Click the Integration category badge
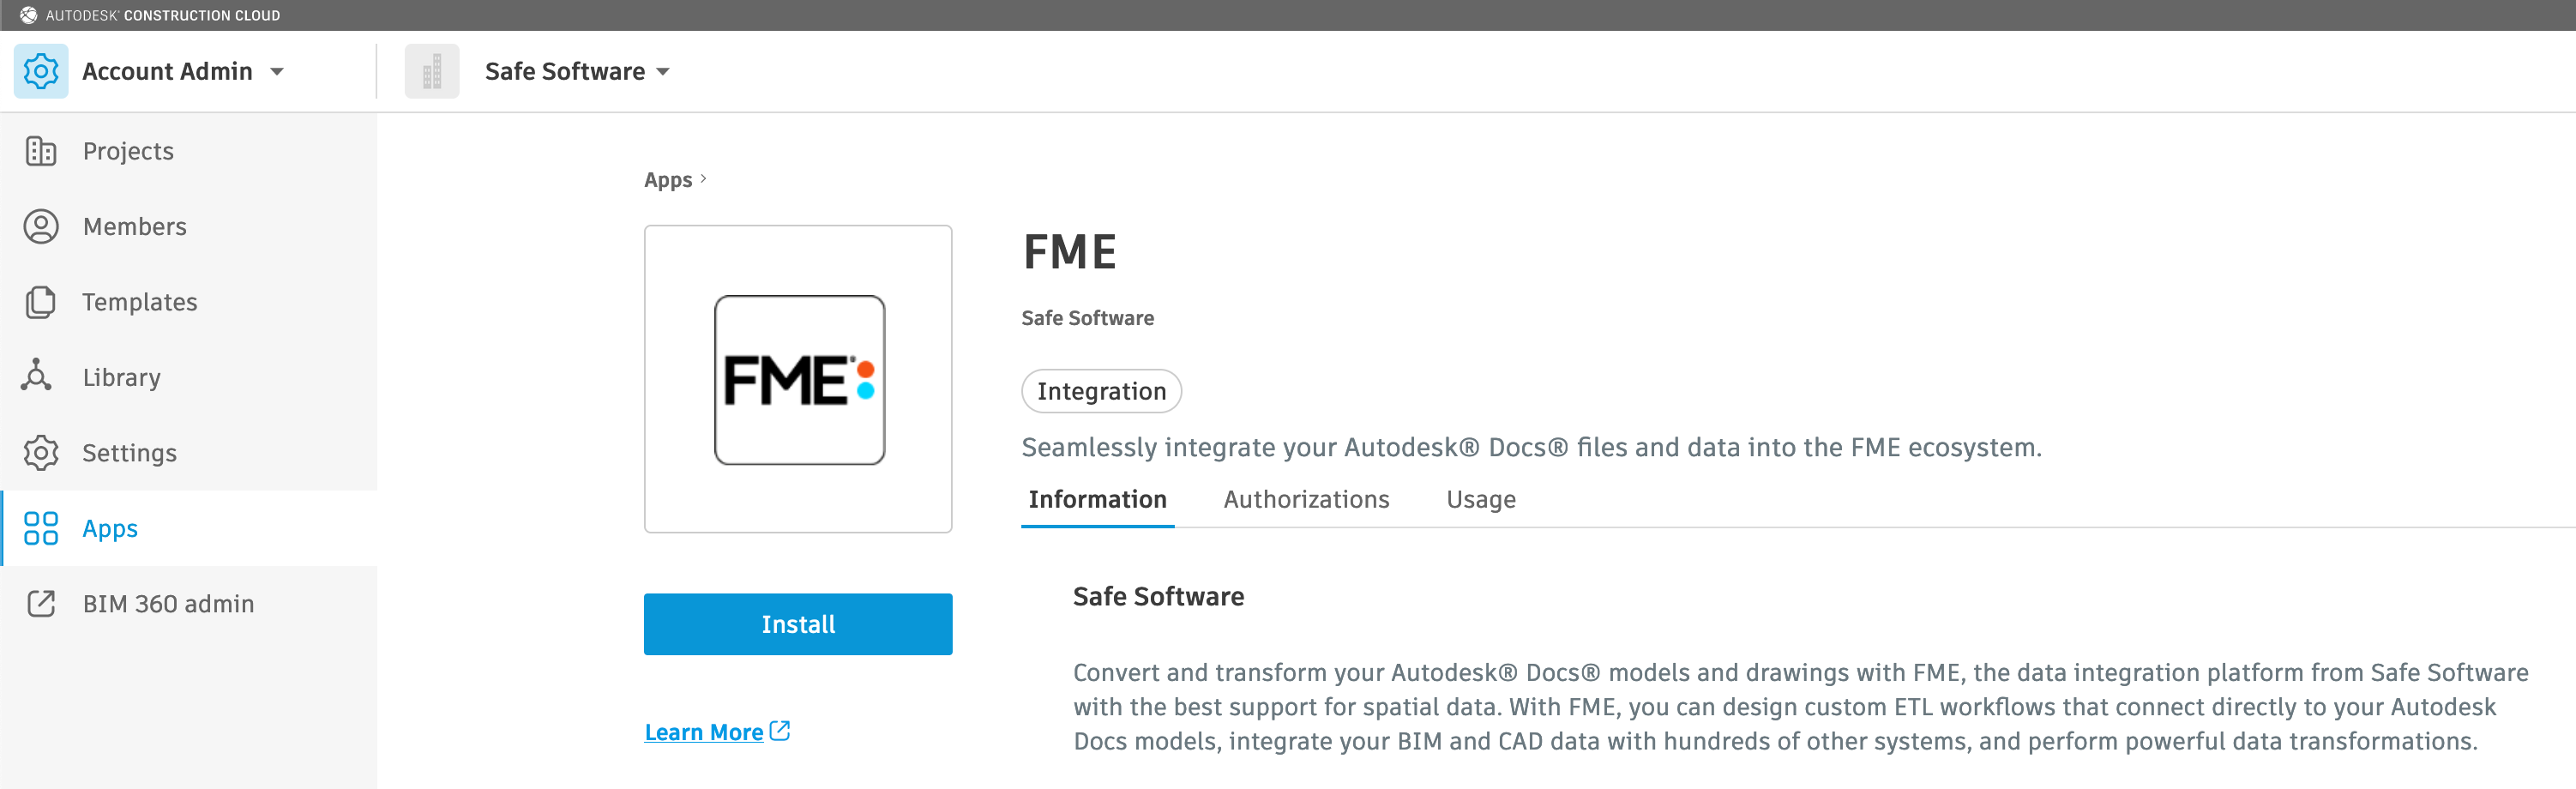The height and width of the screenshot is (789, 2576). click(1100, 391)
